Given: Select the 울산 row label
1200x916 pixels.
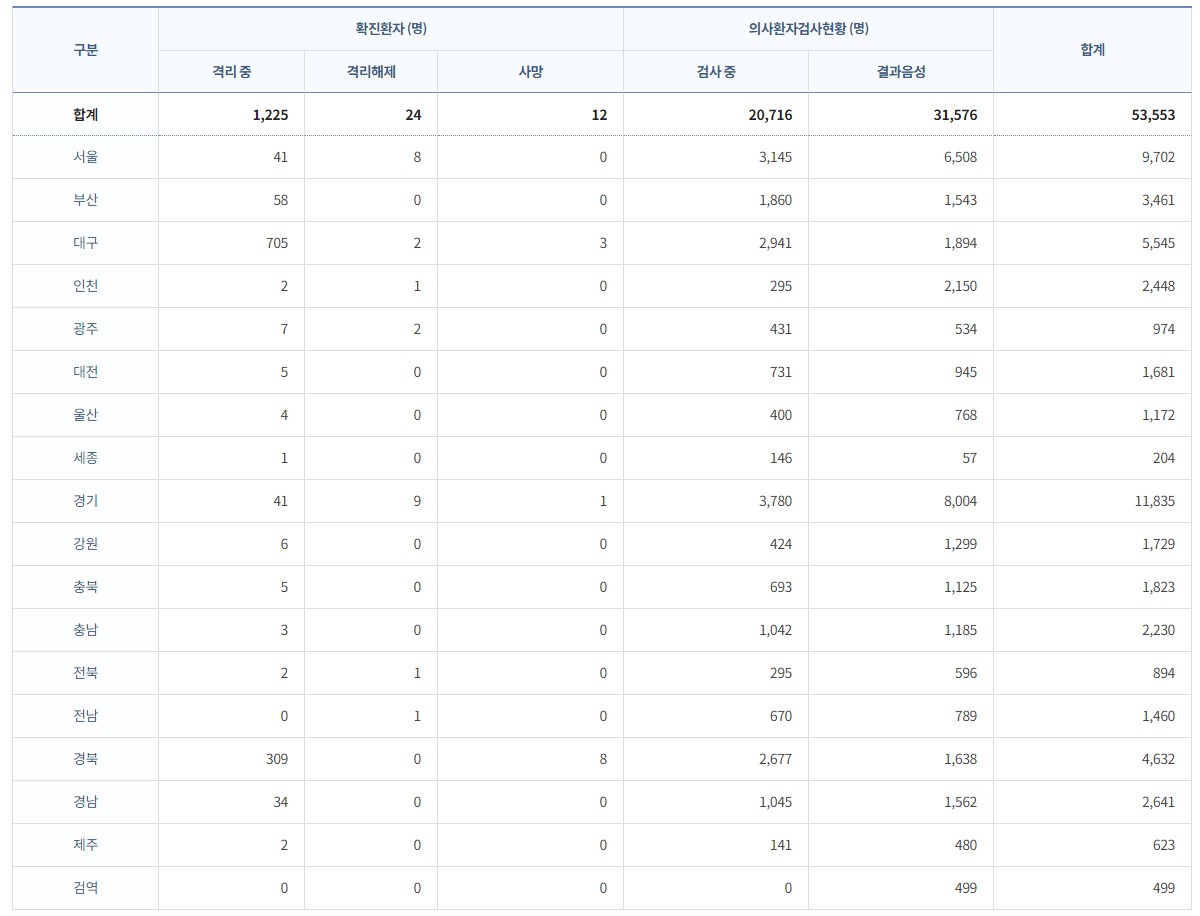Looking at the screenshot, I should [86, 415].
